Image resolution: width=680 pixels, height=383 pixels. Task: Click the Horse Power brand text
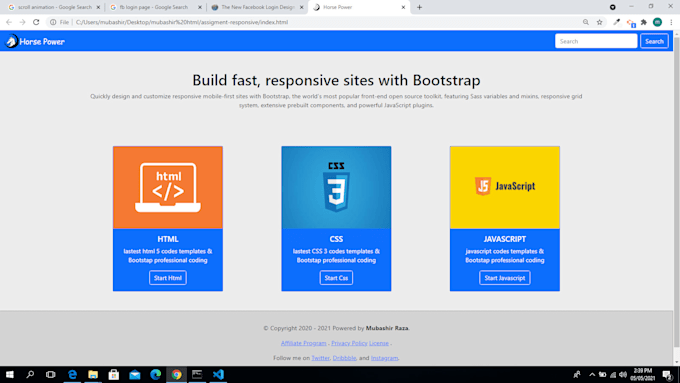click(x=42, y=42)
